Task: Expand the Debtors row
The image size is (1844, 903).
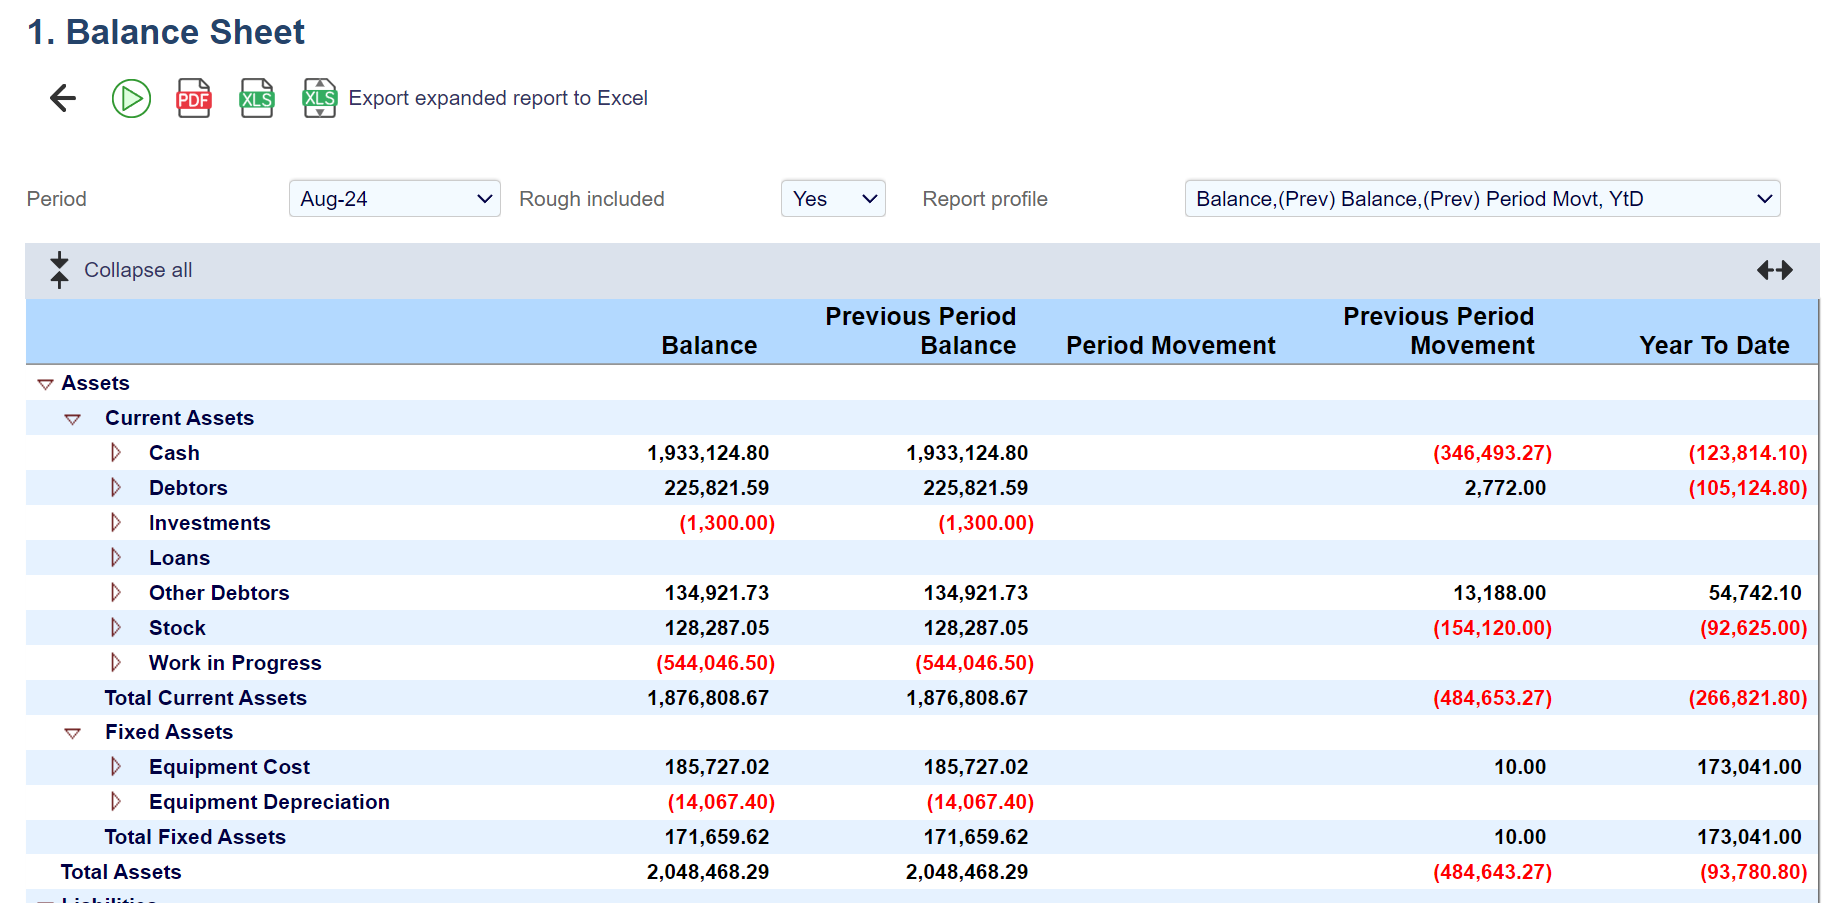Action: 116,488
